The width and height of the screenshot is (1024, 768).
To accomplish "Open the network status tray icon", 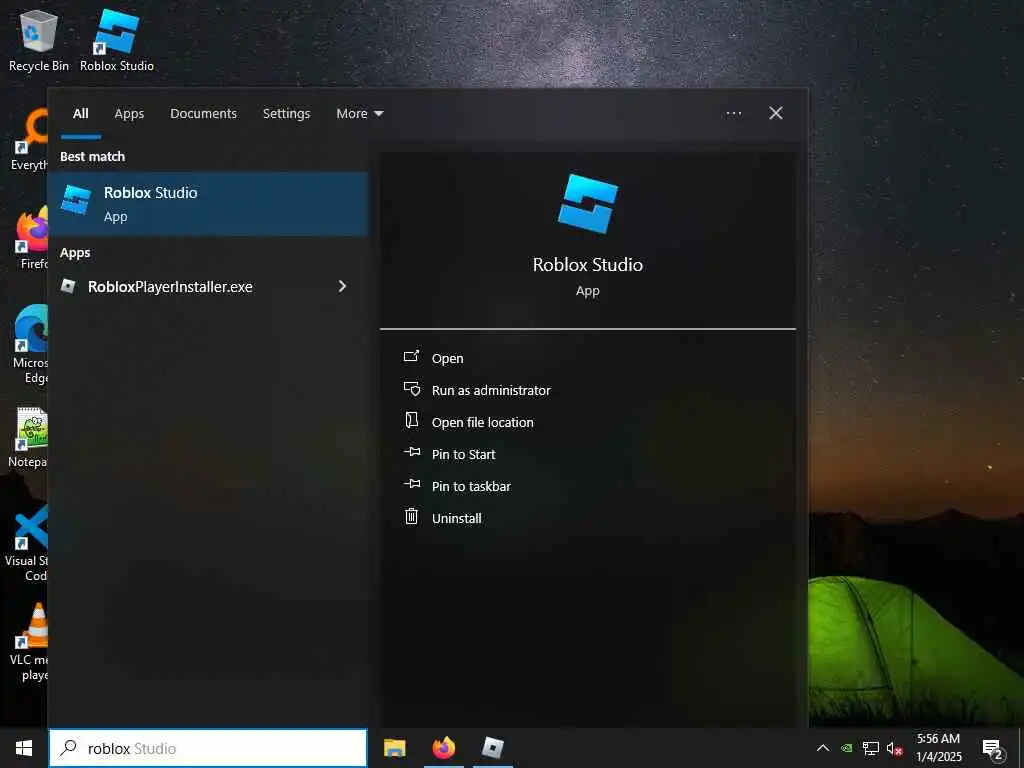I will (871, 748).
